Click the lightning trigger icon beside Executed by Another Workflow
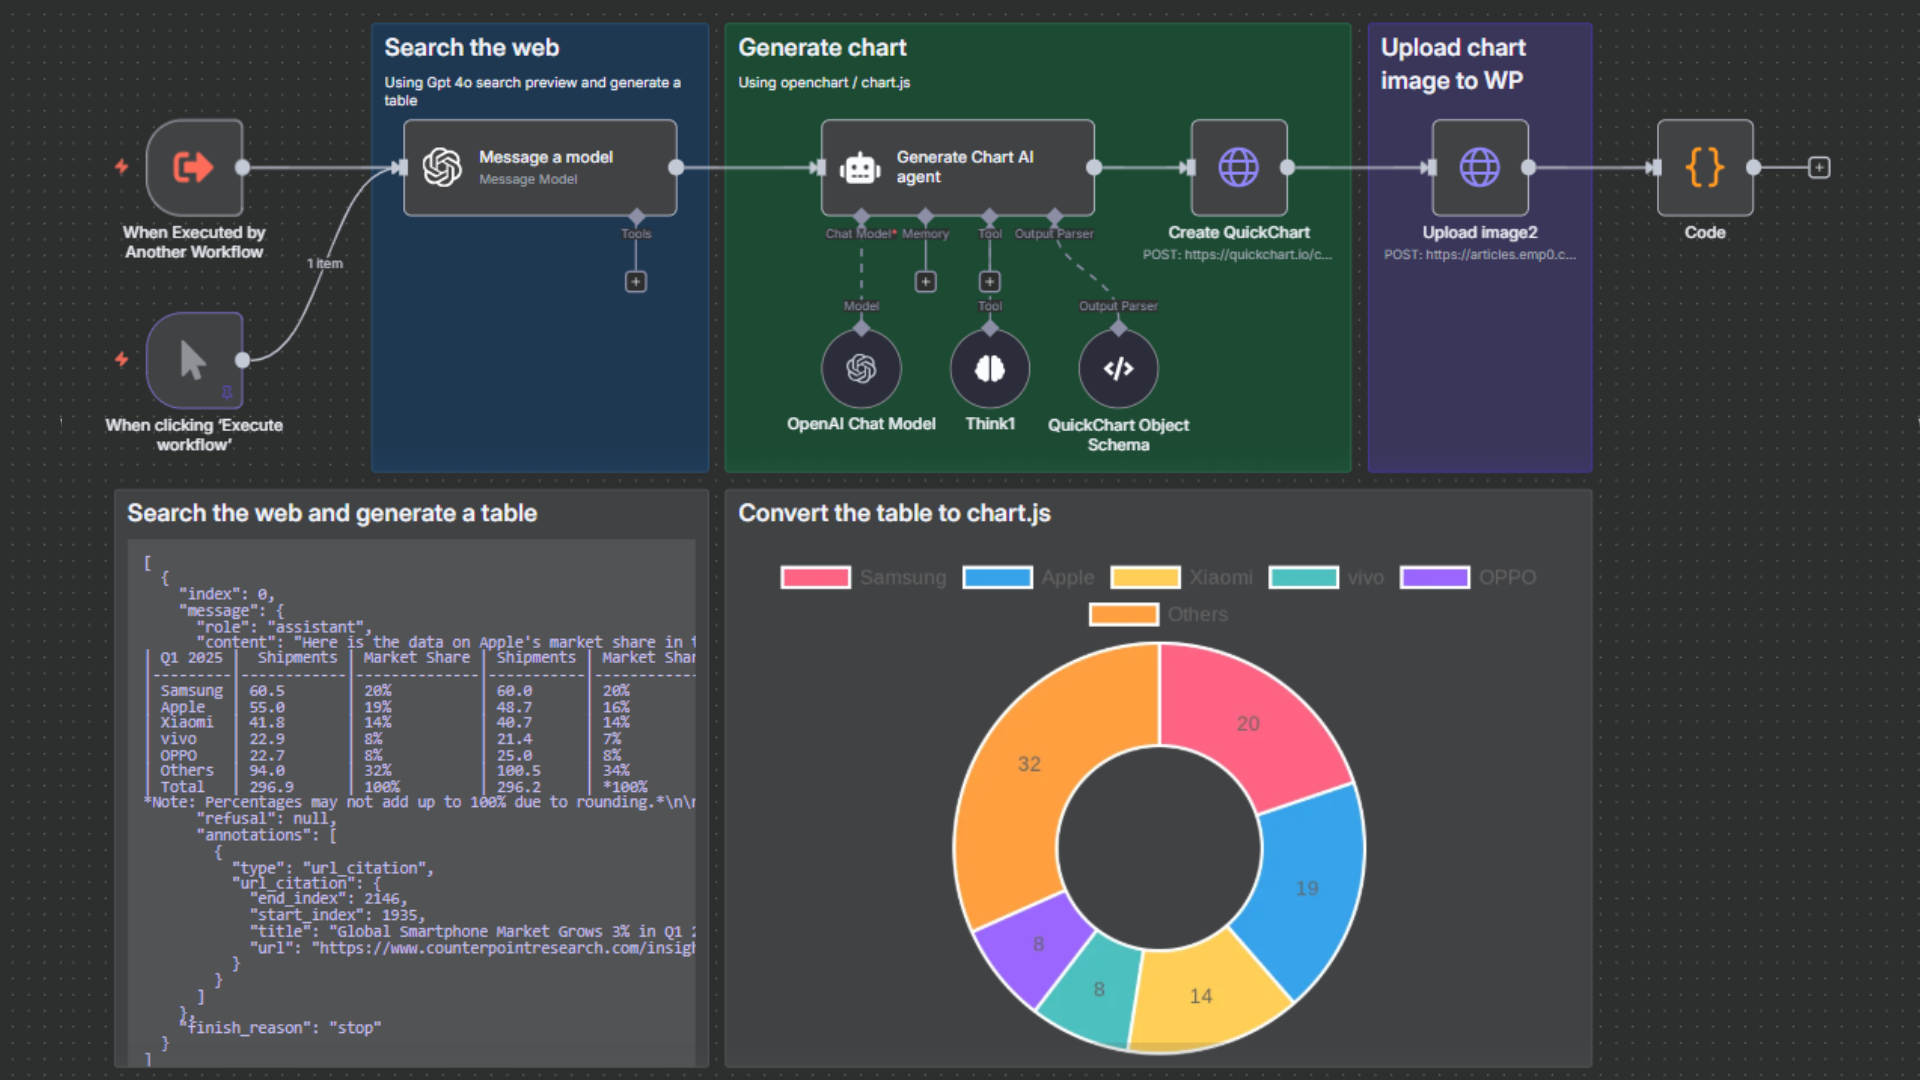The image size is (1920, 1080). (122, 166)
